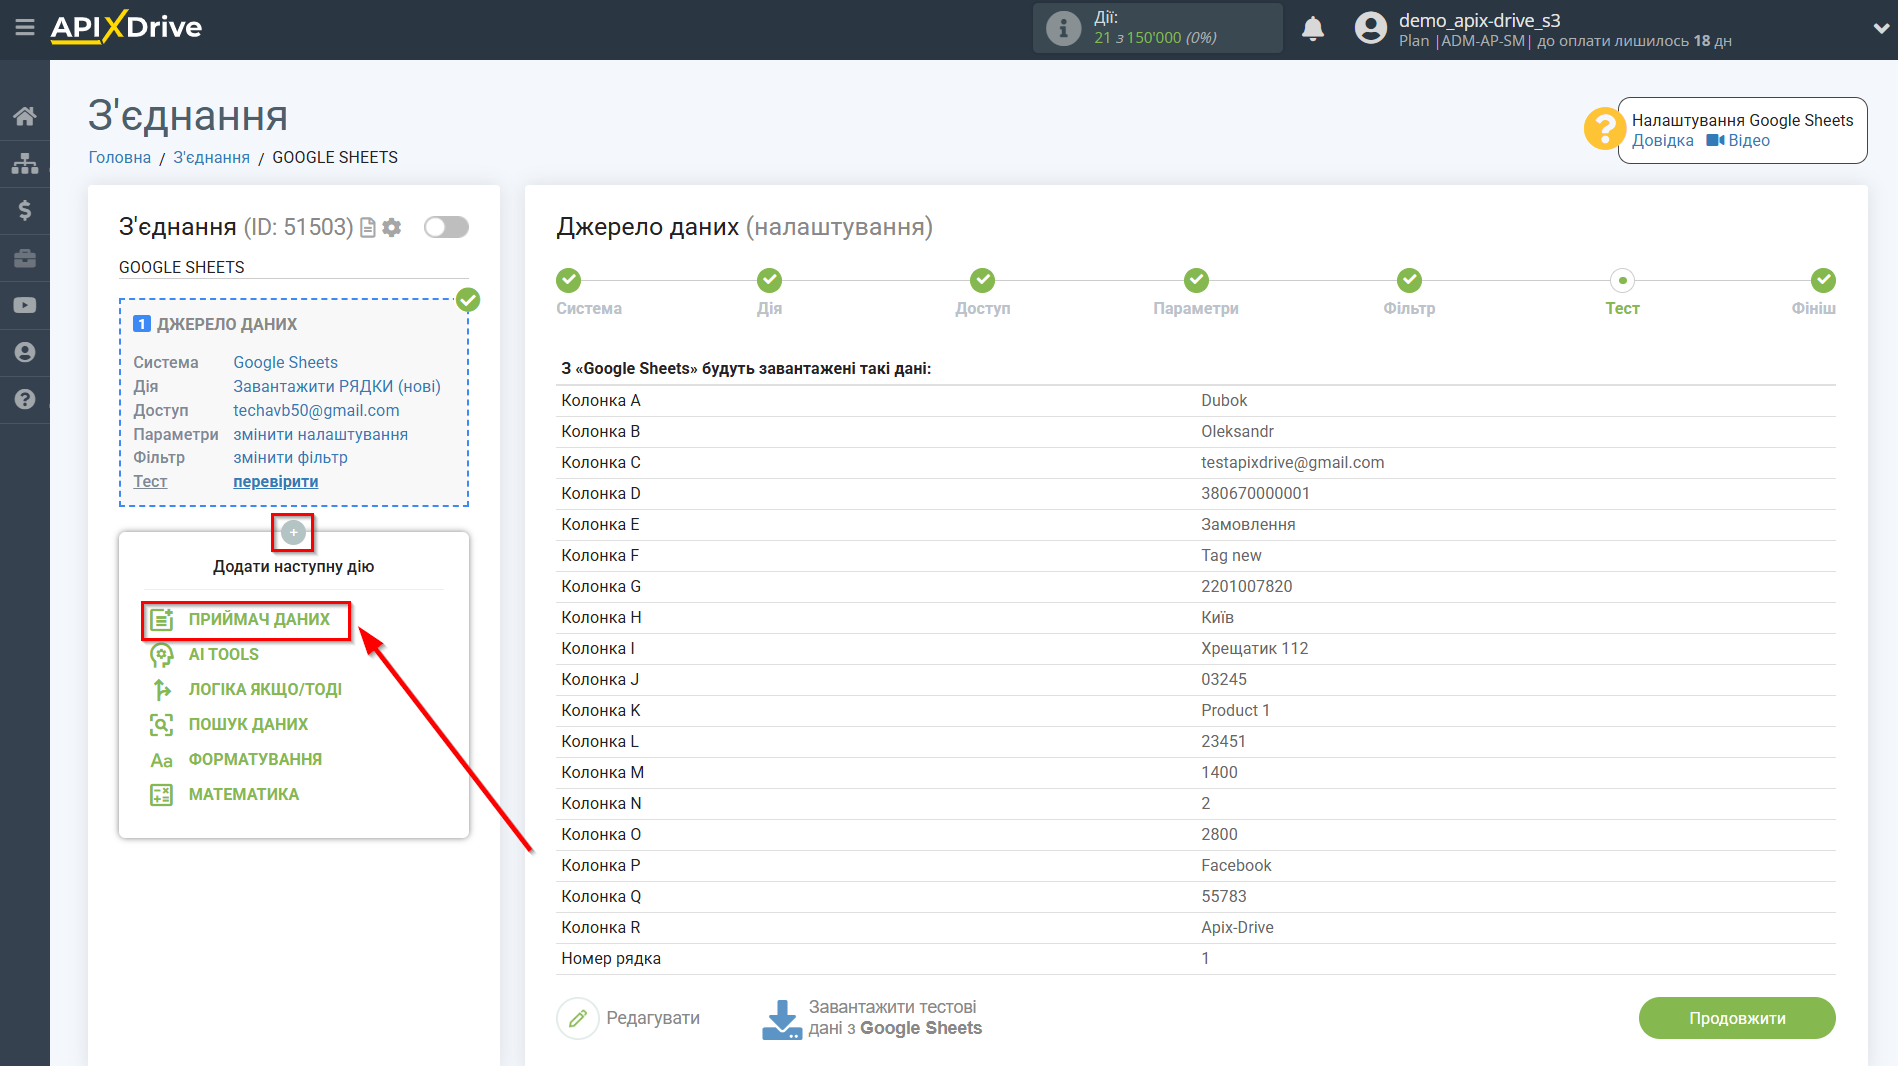The height and width of the screenshot is (1066, 1898).
Task: Go to Система step
Action: [x=569, y=280]
